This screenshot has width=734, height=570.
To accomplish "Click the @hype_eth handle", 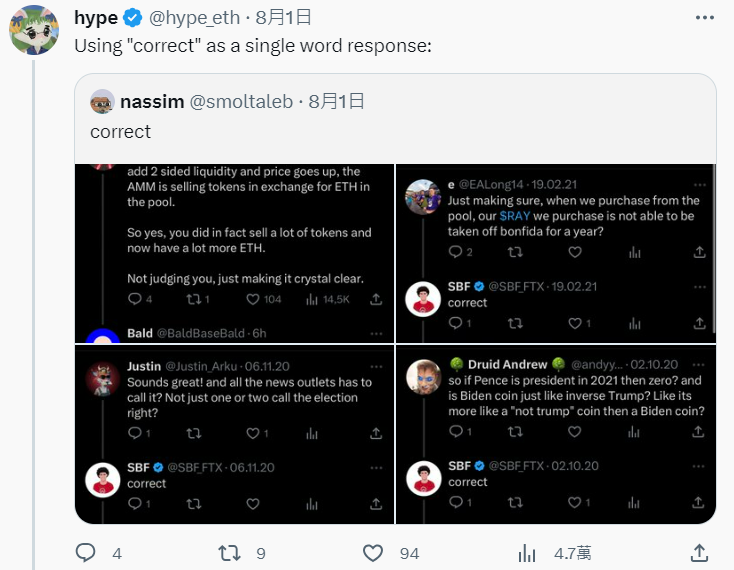I will (194, 18).
